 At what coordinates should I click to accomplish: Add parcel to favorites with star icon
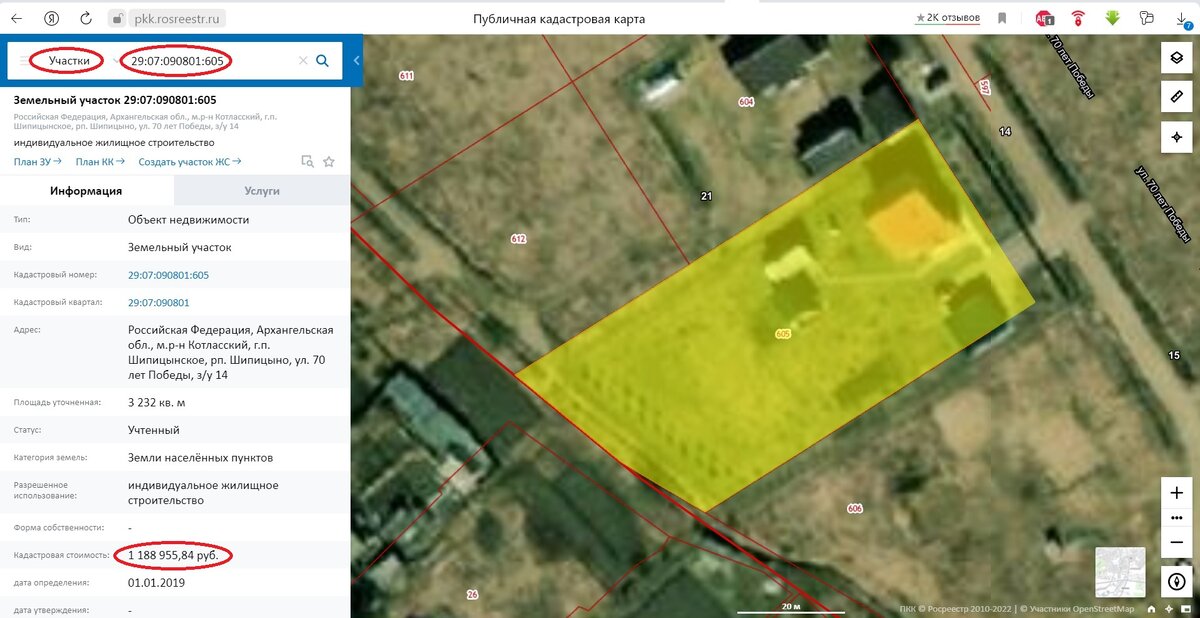click(x=329, y=161)
